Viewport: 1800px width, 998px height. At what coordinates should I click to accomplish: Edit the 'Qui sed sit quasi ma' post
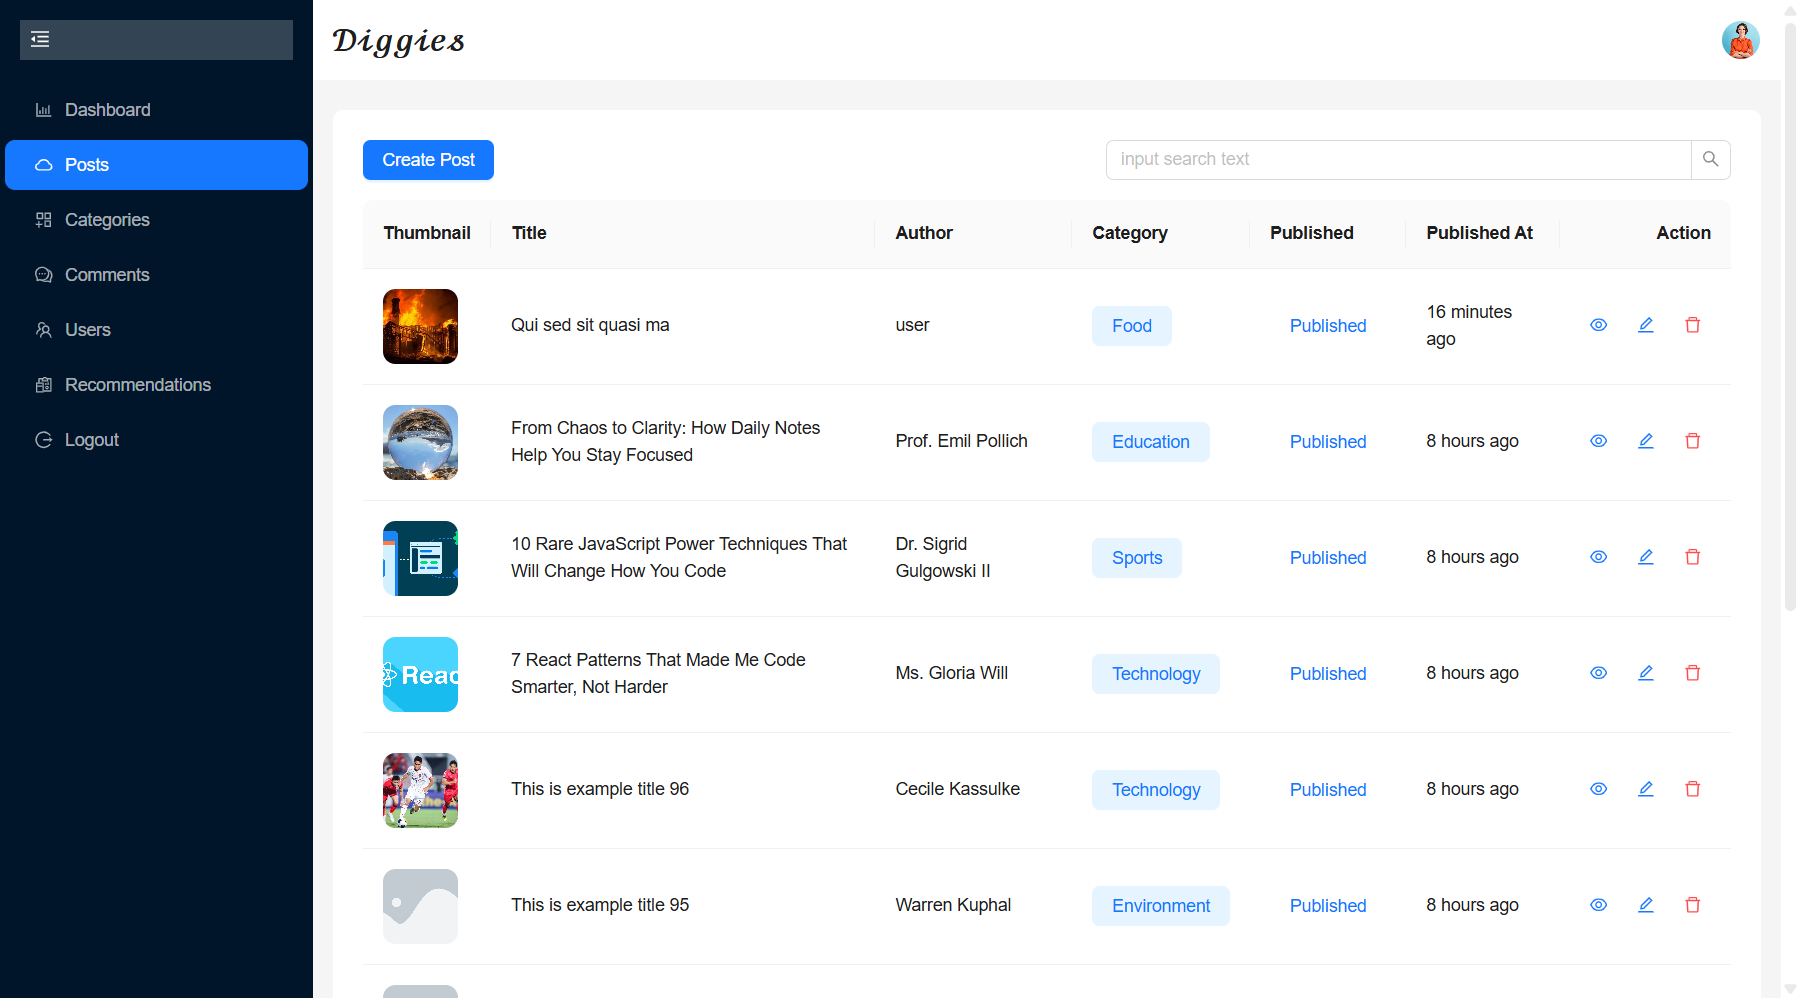tap(1645, 325)
